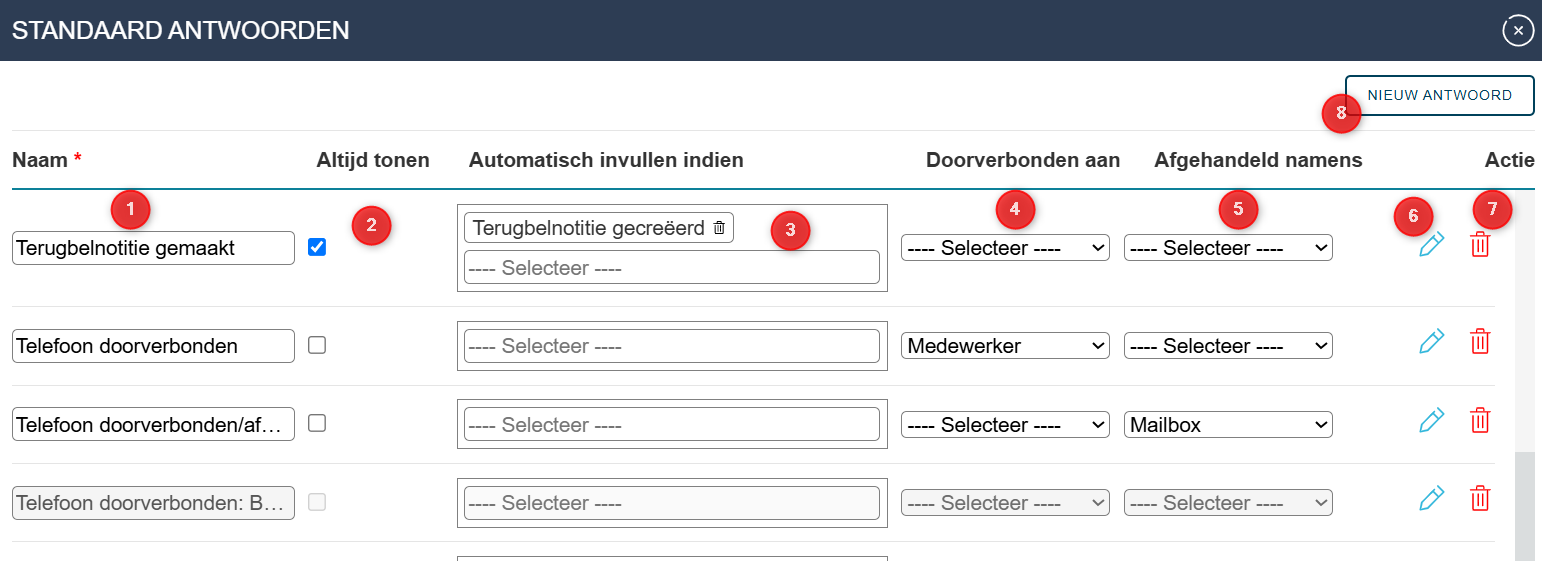The height and width of the screenshot is (561, 1542).
Task: Delete the row with Mailbox selected
Action: (x=1480, y=421)
